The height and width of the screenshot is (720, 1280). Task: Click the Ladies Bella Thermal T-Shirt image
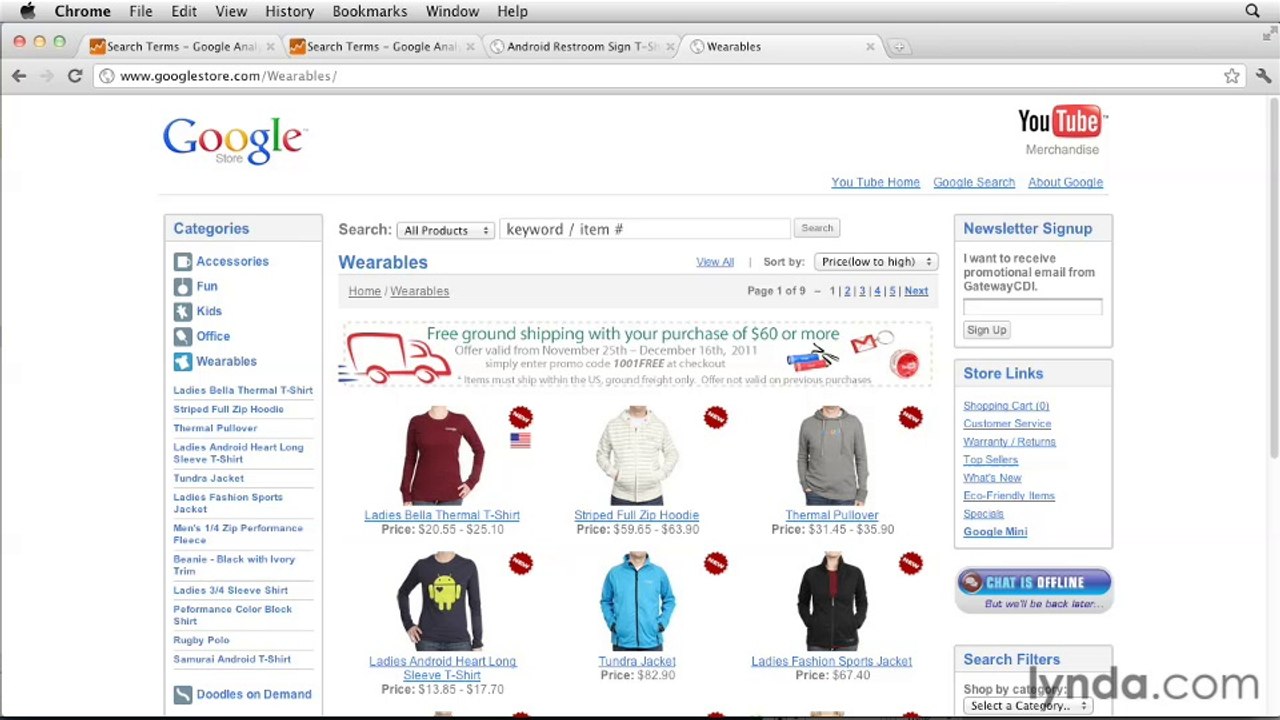(x=441, y=455)
